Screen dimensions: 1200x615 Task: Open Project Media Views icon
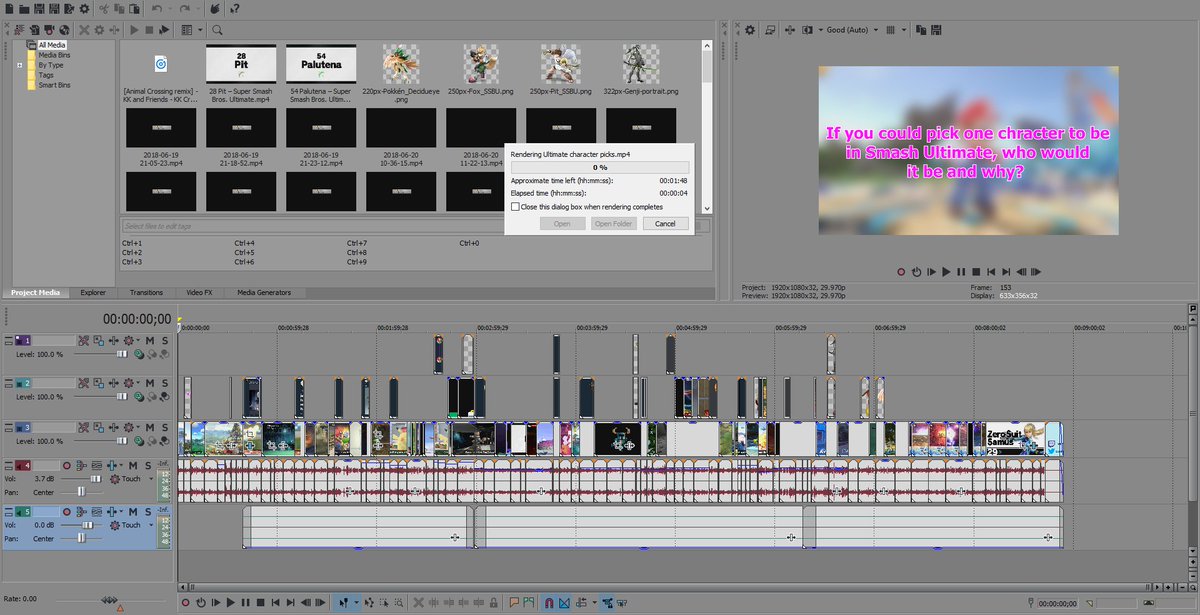click(187, 30)
